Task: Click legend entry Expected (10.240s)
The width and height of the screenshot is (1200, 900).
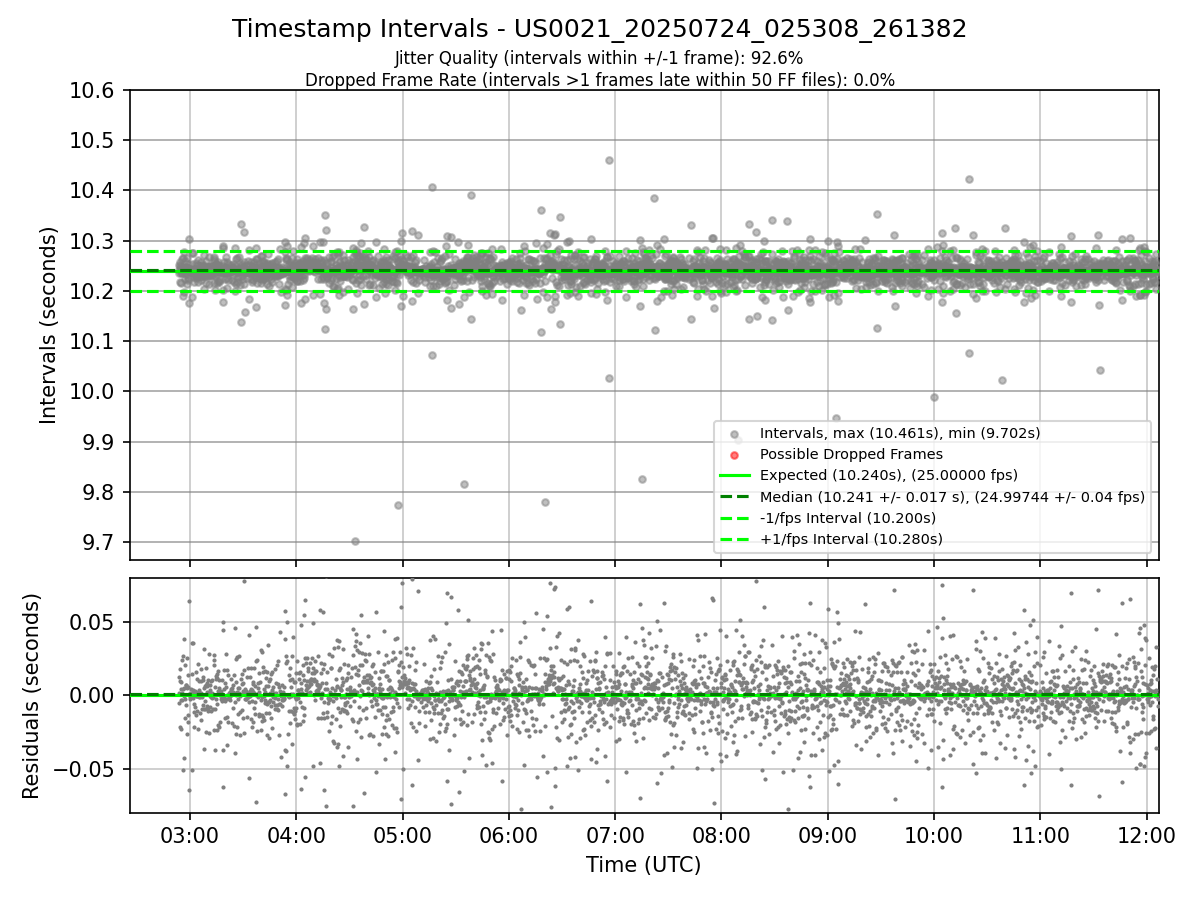Action: tap(889, 475)
